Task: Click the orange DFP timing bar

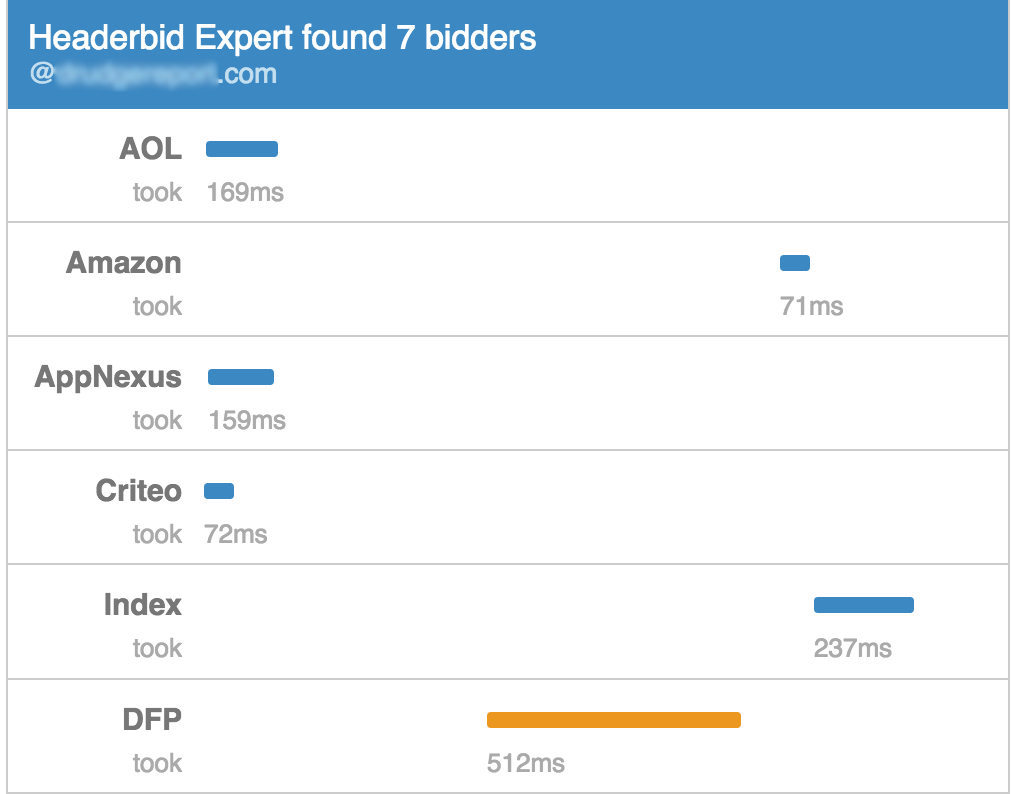Action: click(613, 720)
